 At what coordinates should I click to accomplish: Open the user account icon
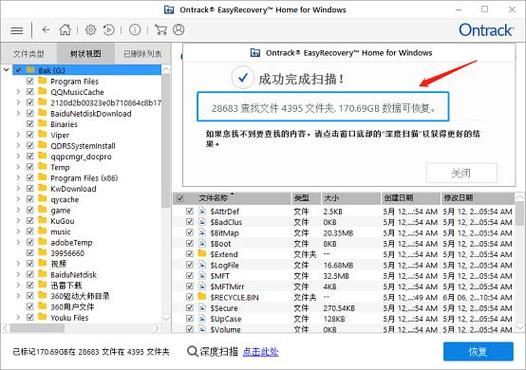point(178,30)
